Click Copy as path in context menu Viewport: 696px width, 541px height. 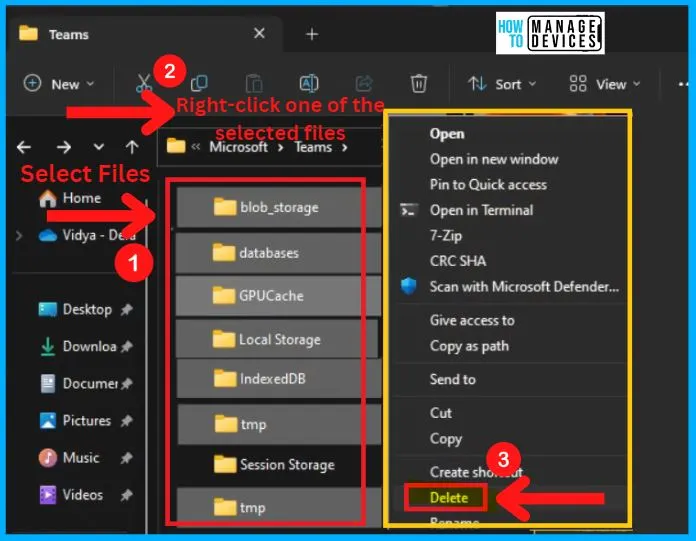pyautogui.click(x=469, y=346)
